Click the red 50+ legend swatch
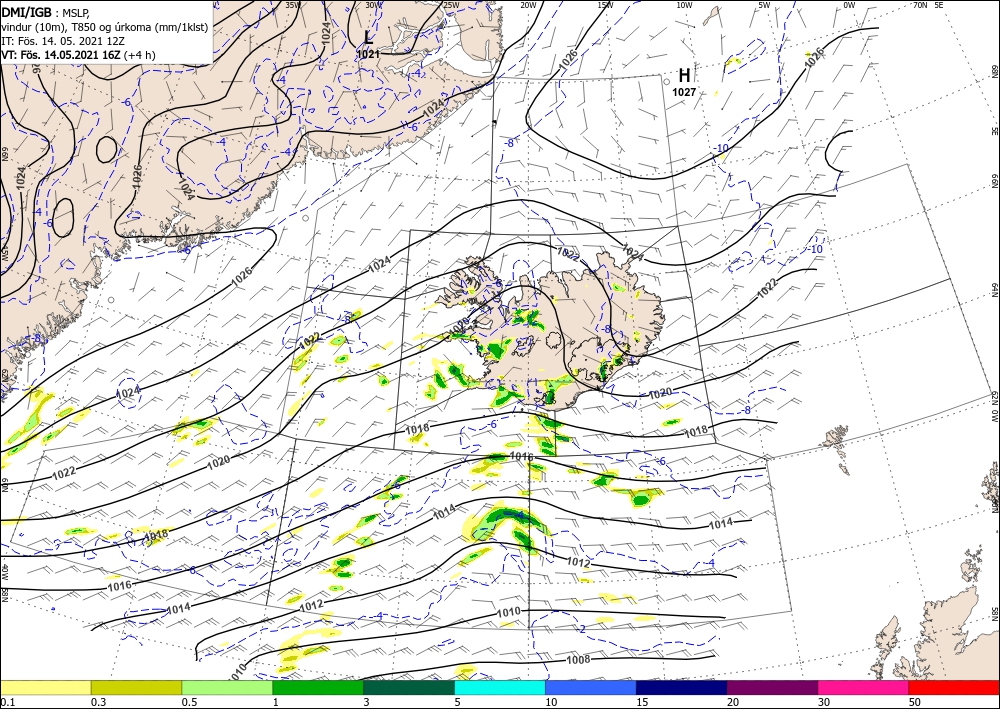This screenshot has width=1000, height=709. pyautogui.click(x=954, y=687)
